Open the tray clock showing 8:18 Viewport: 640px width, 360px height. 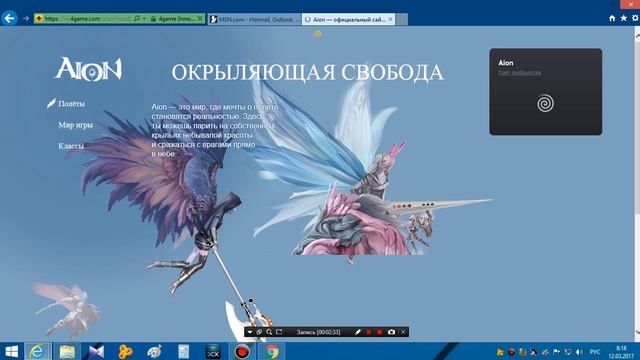[621, 352]
